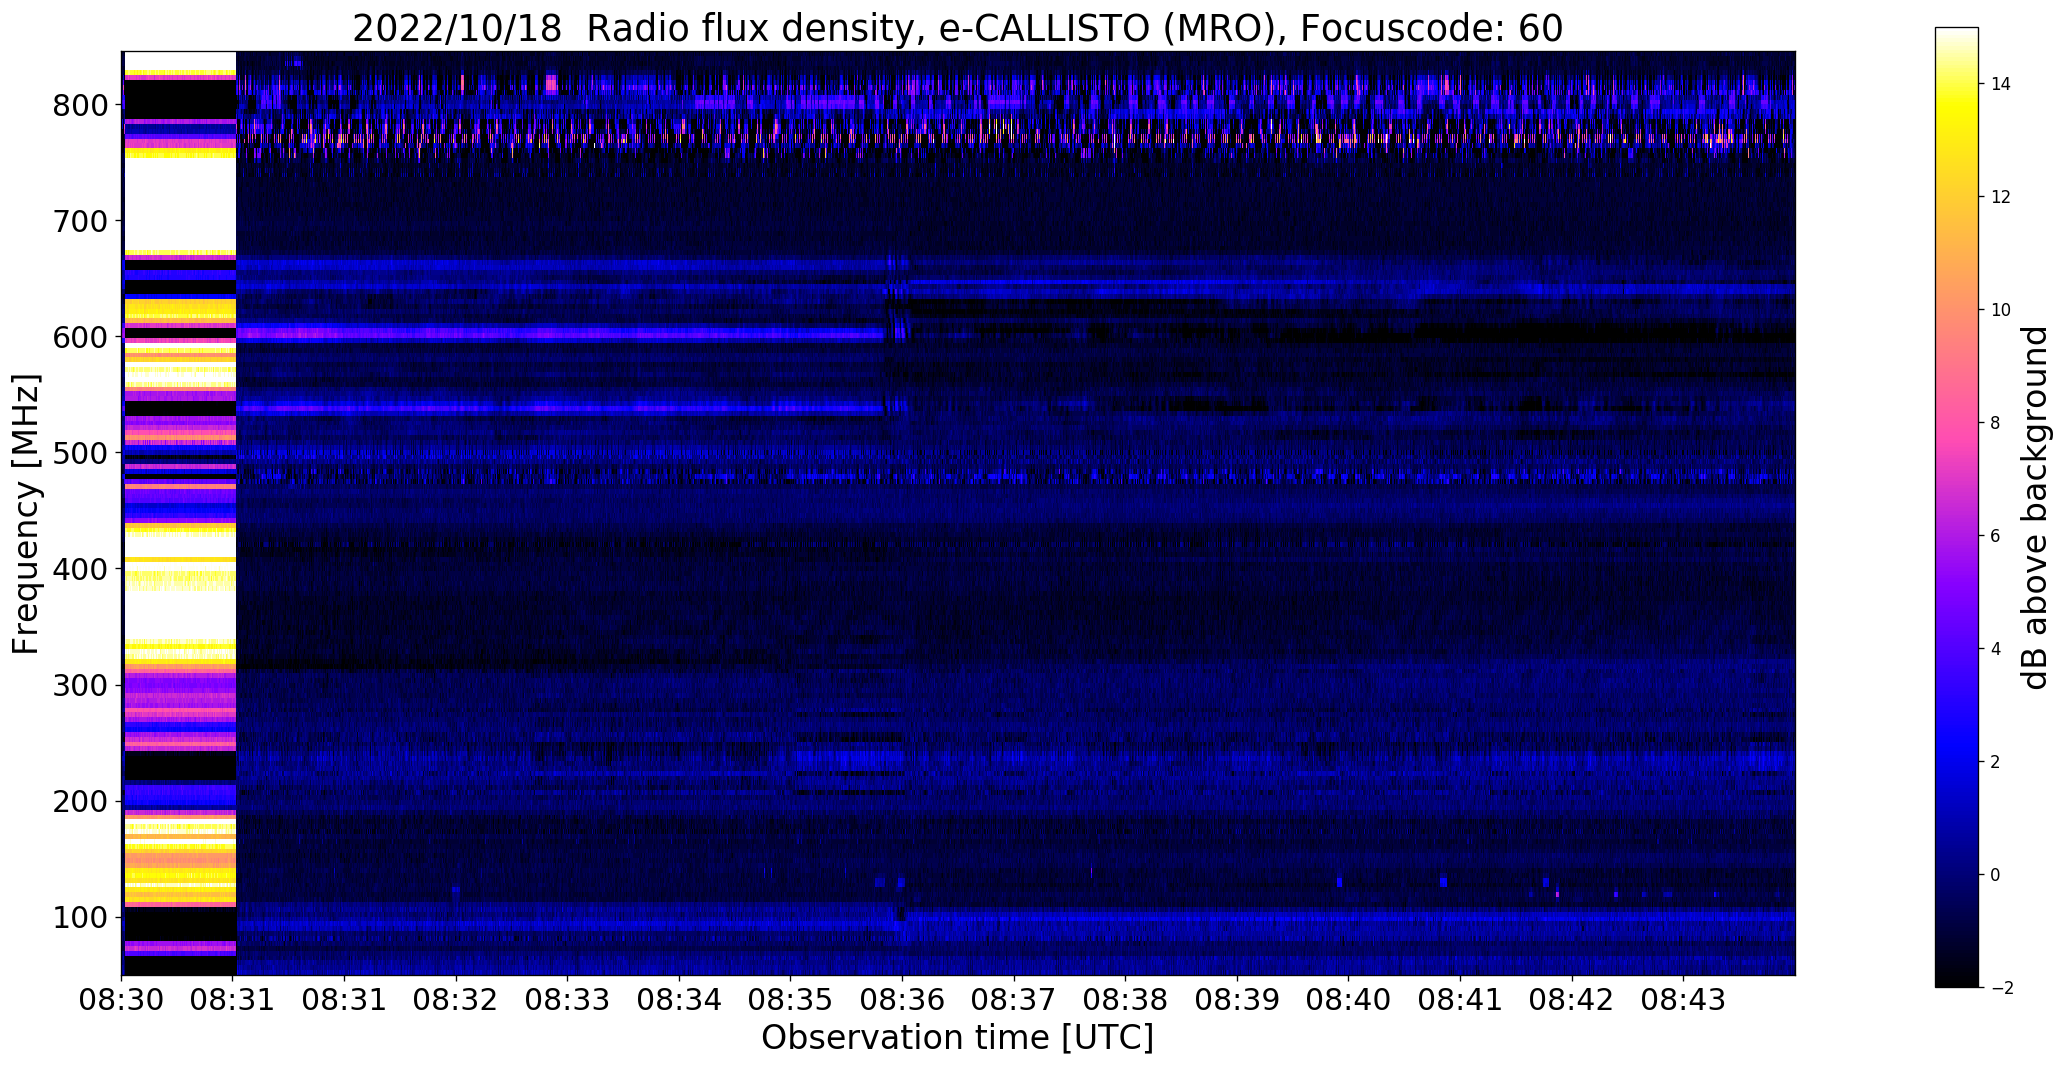Screen dimensions: 2066x1067
Task: Click the bright saturated strip at spectrogram start
Action: [180, 513]
